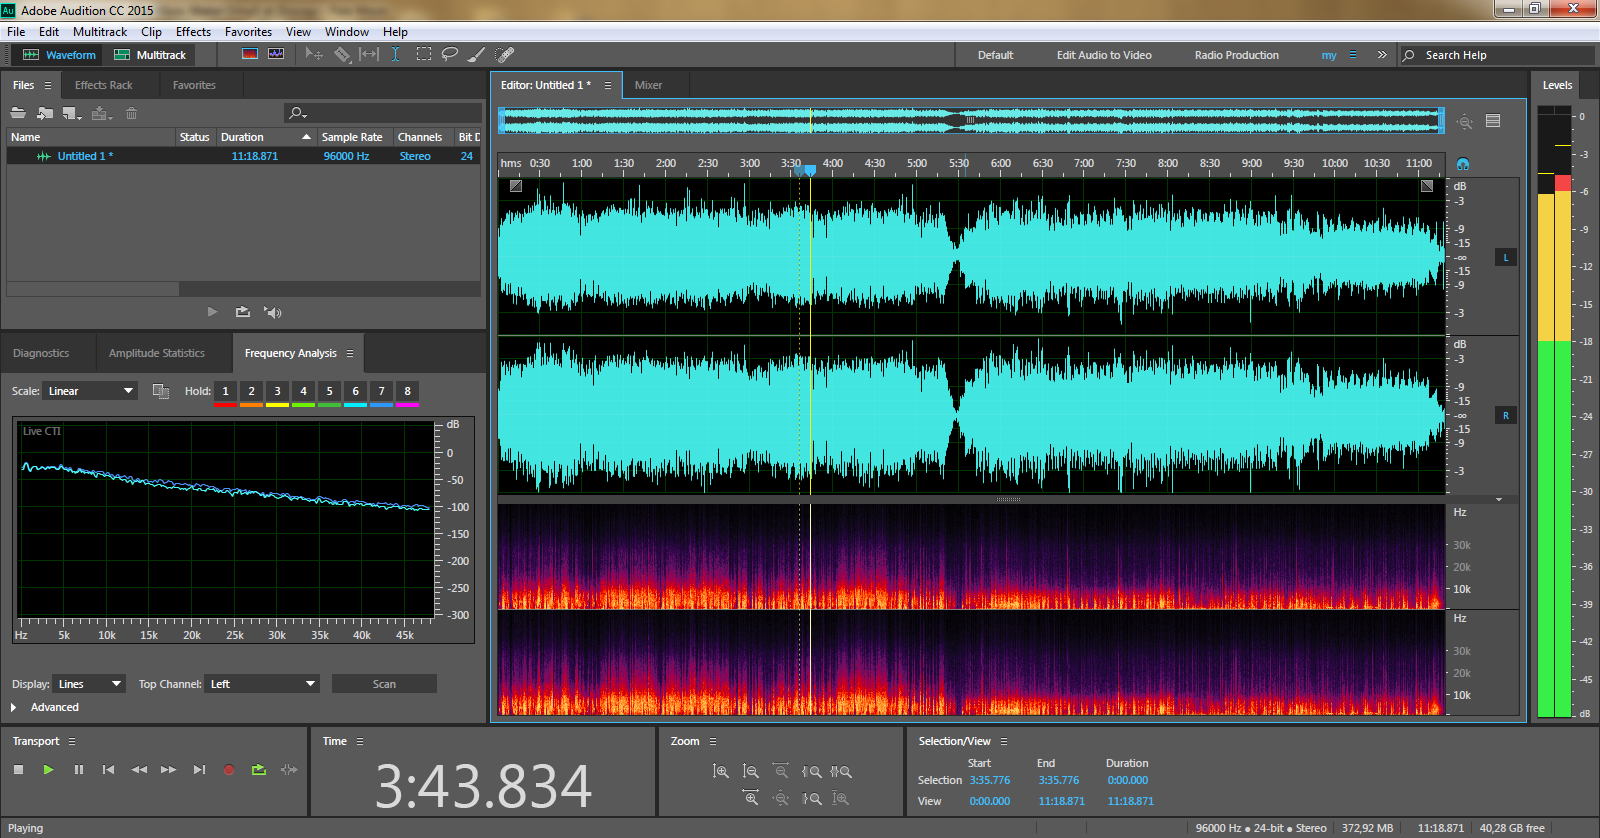
Task: Switch to the Amplitude Statistics tab
Action: [x=156, y=353]
